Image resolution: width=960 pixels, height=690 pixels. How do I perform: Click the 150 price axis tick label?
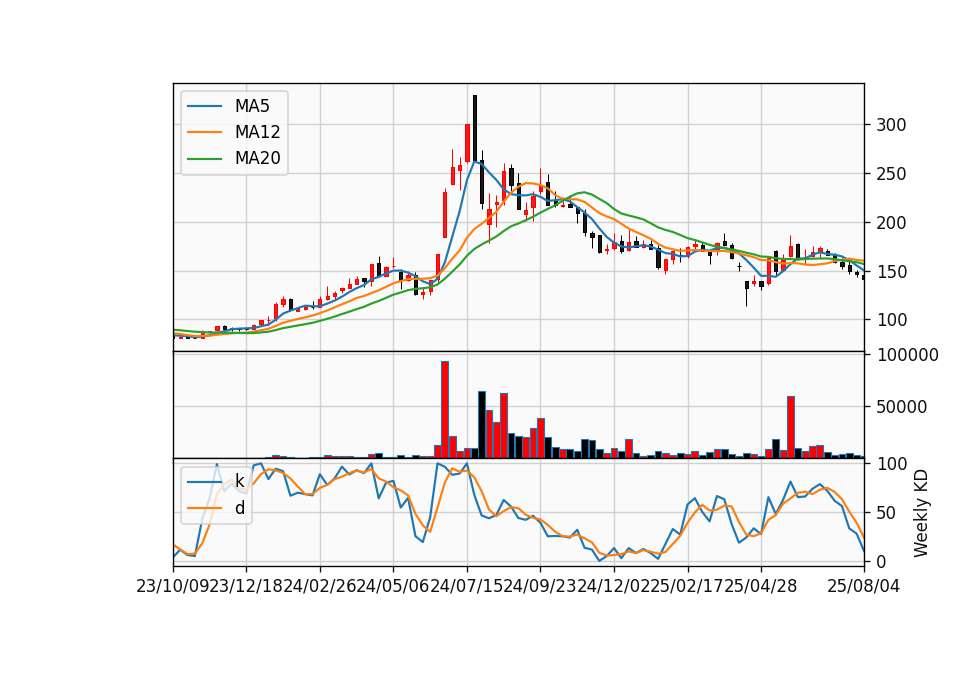click(x=891, y=271)
